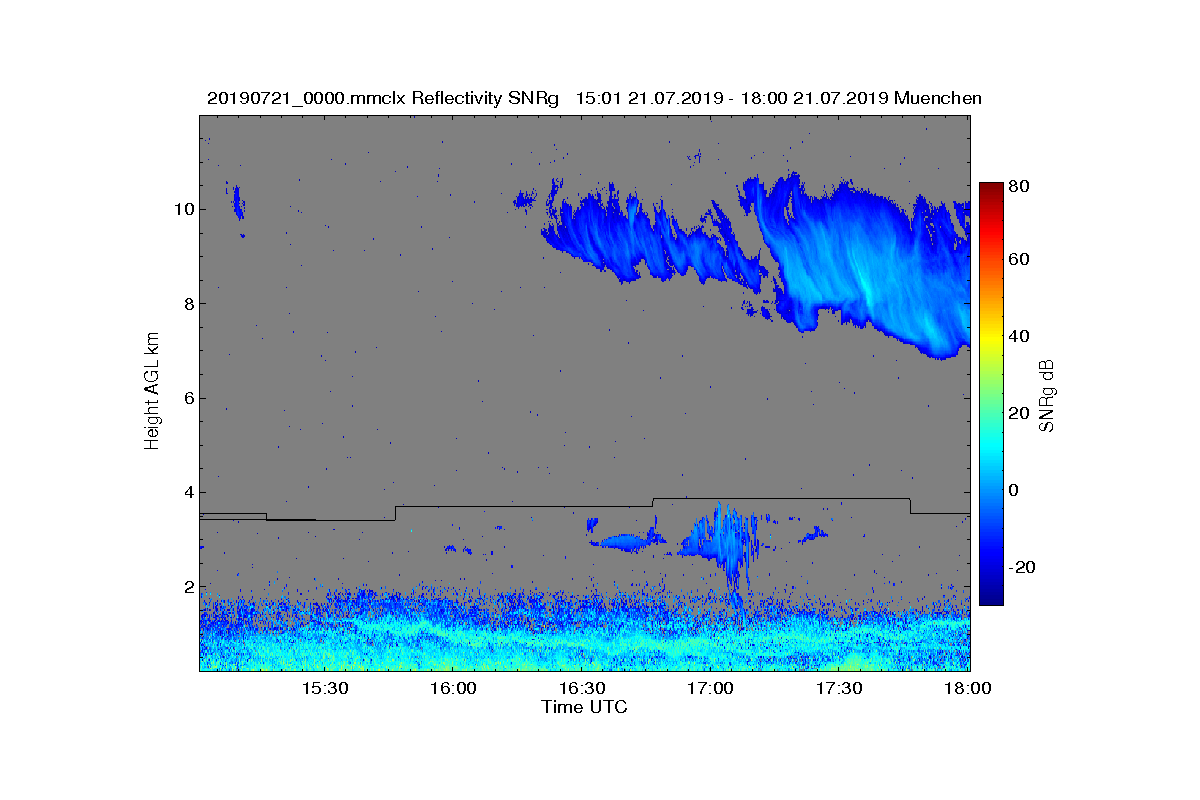Click the 17:30 time tick label
Viewport: 1200px width, 800px height.
[839, 689]
